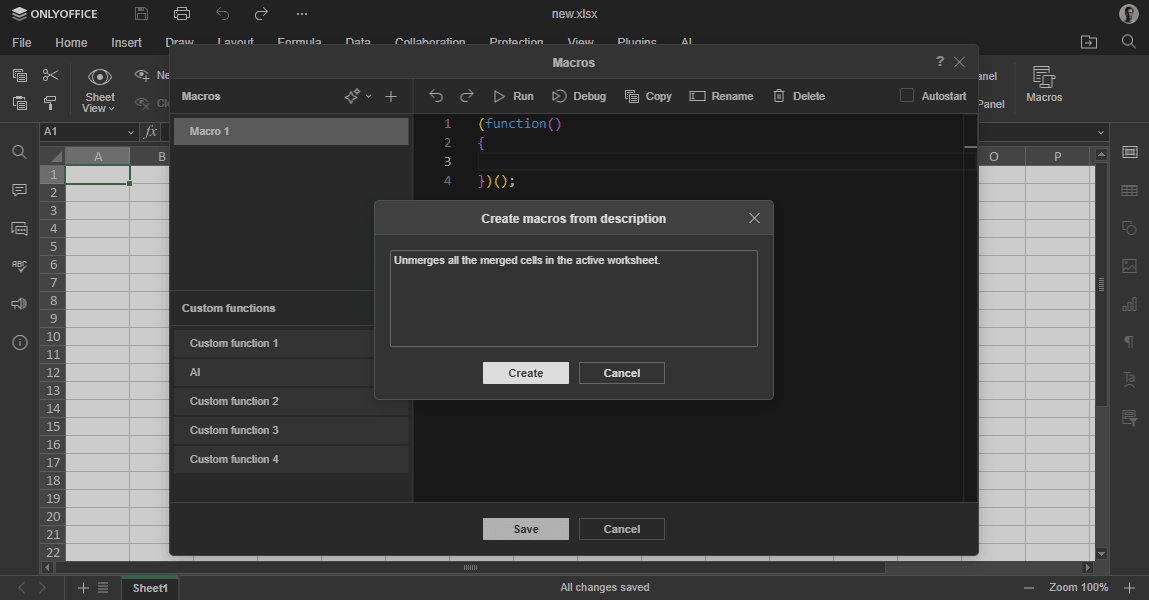Switch to the Insert tab
1149x600 pixels.
coord(126,42)
